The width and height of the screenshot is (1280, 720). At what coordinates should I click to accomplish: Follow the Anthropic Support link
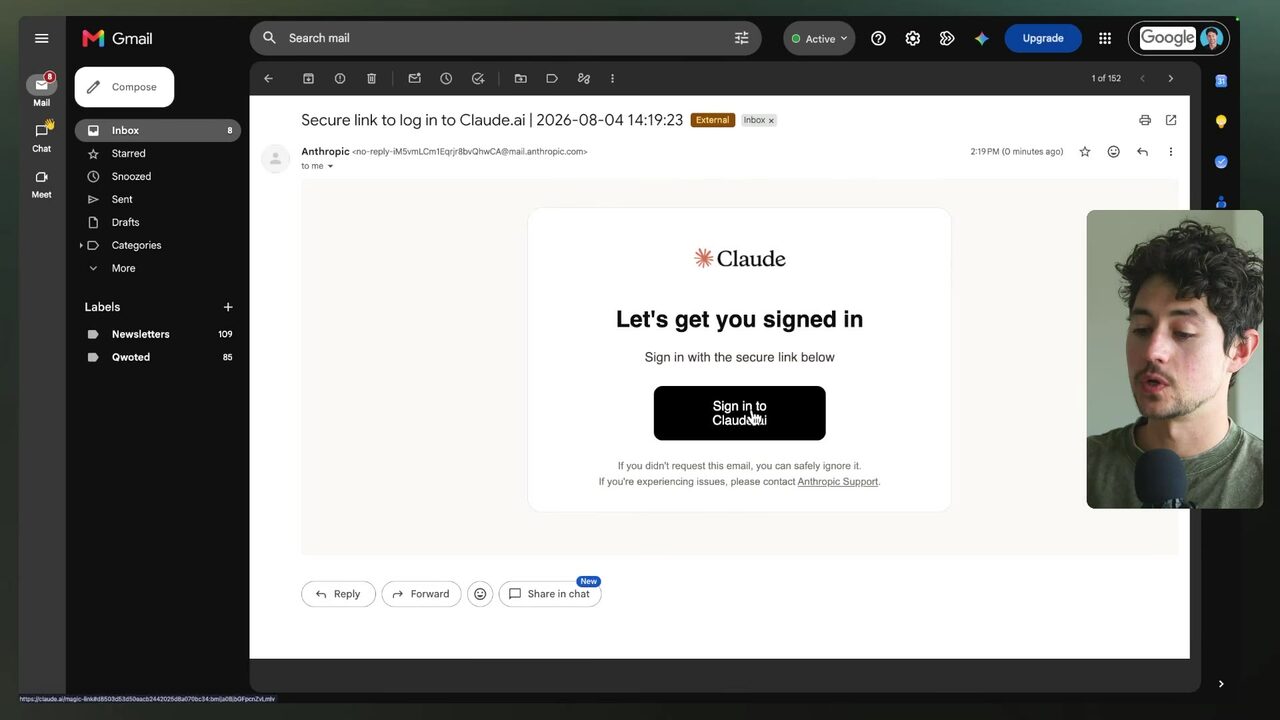pyautogui.click(x=838, y=482)
